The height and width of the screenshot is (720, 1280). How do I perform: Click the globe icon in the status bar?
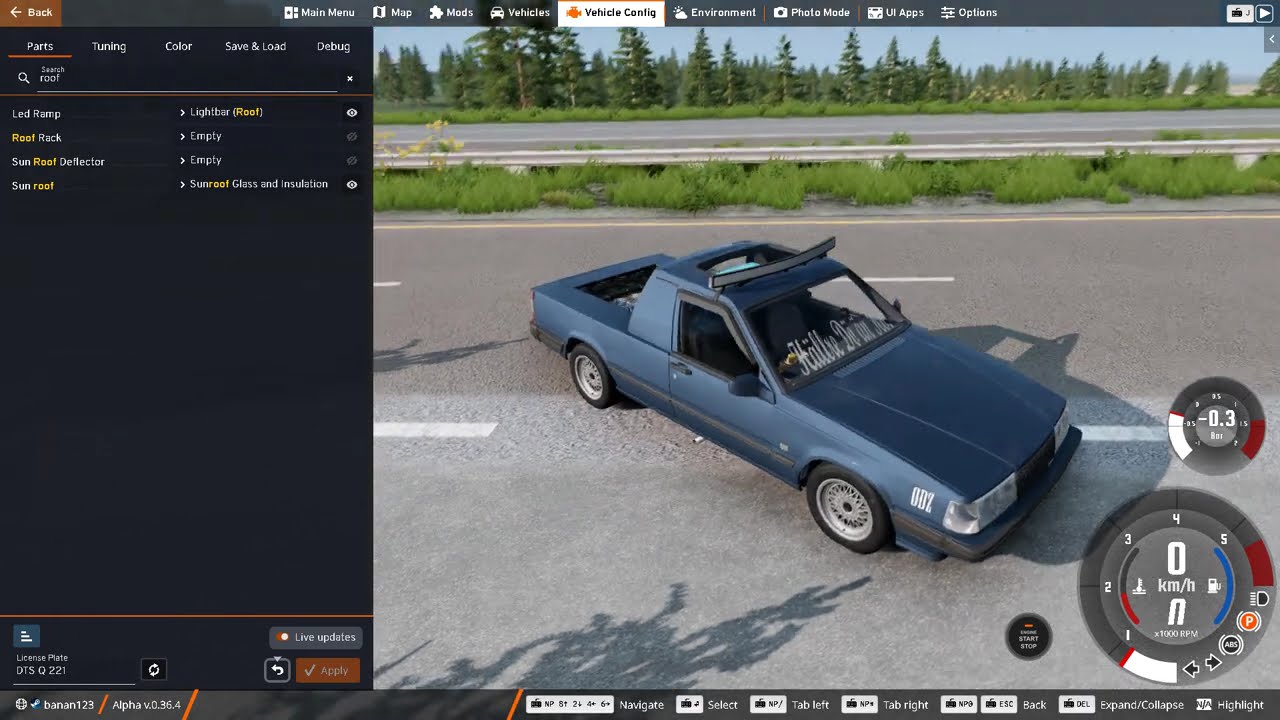[21, 705]
